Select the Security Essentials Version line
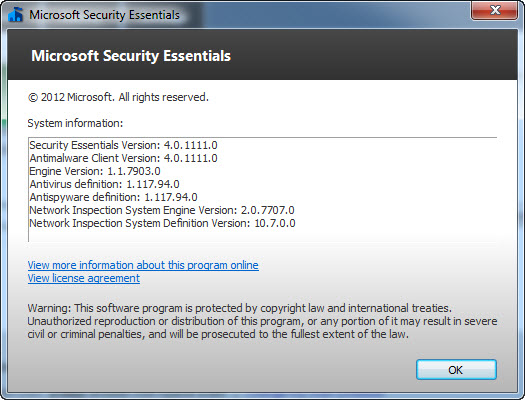This screenshot has height=400, width=525. pyautogui.click(x=123, y=145)
